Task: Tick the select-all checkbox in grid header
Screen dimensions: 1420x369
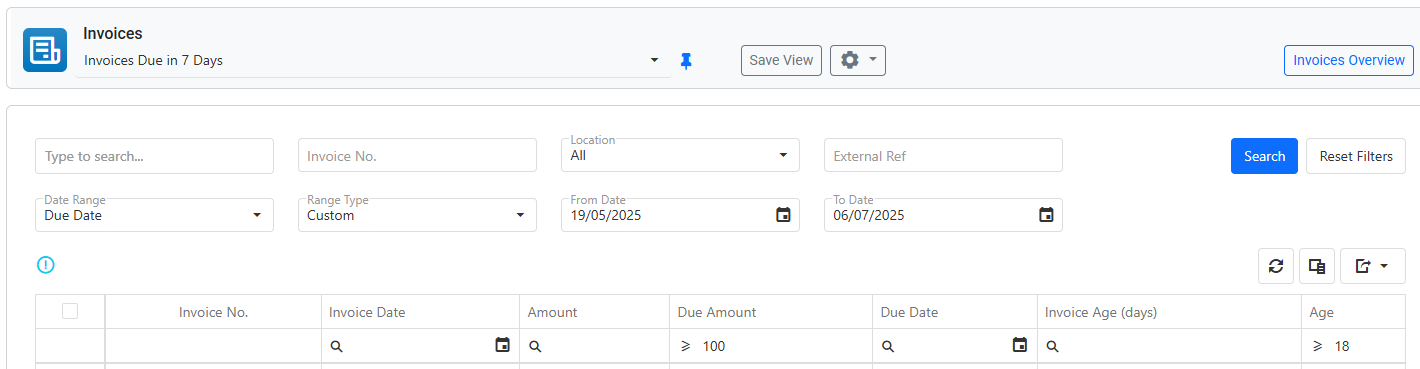Action: pos(70,311)
